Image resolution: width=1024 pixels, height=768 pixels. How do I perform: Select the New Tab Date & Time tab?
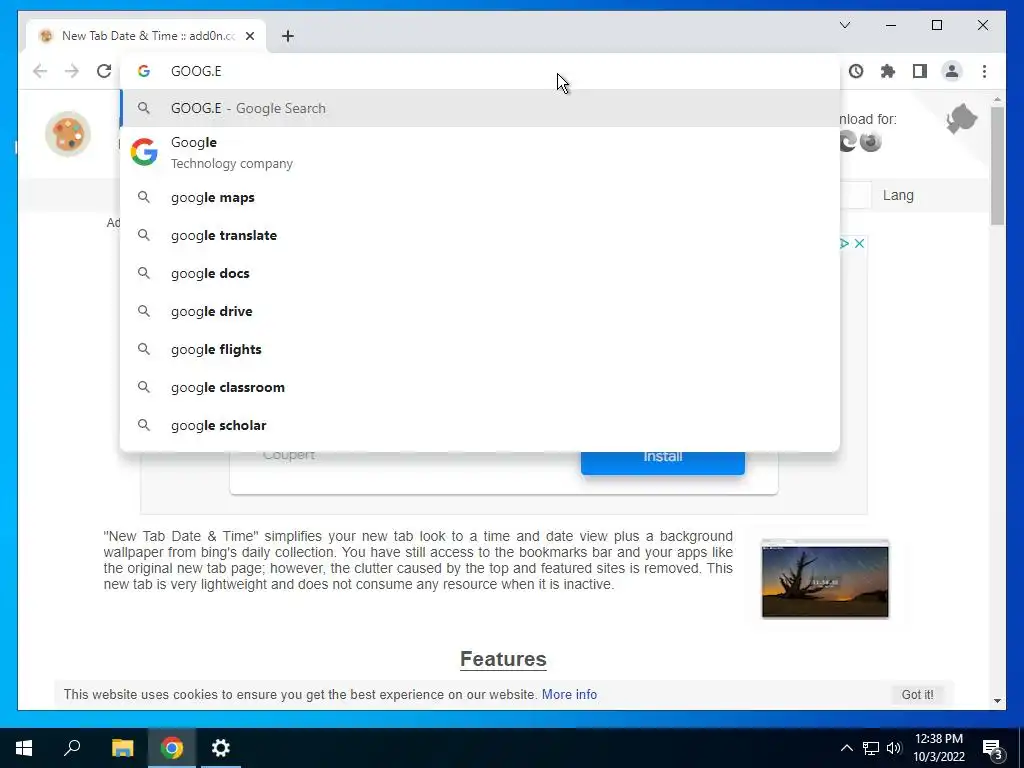(x=146, y=36)
